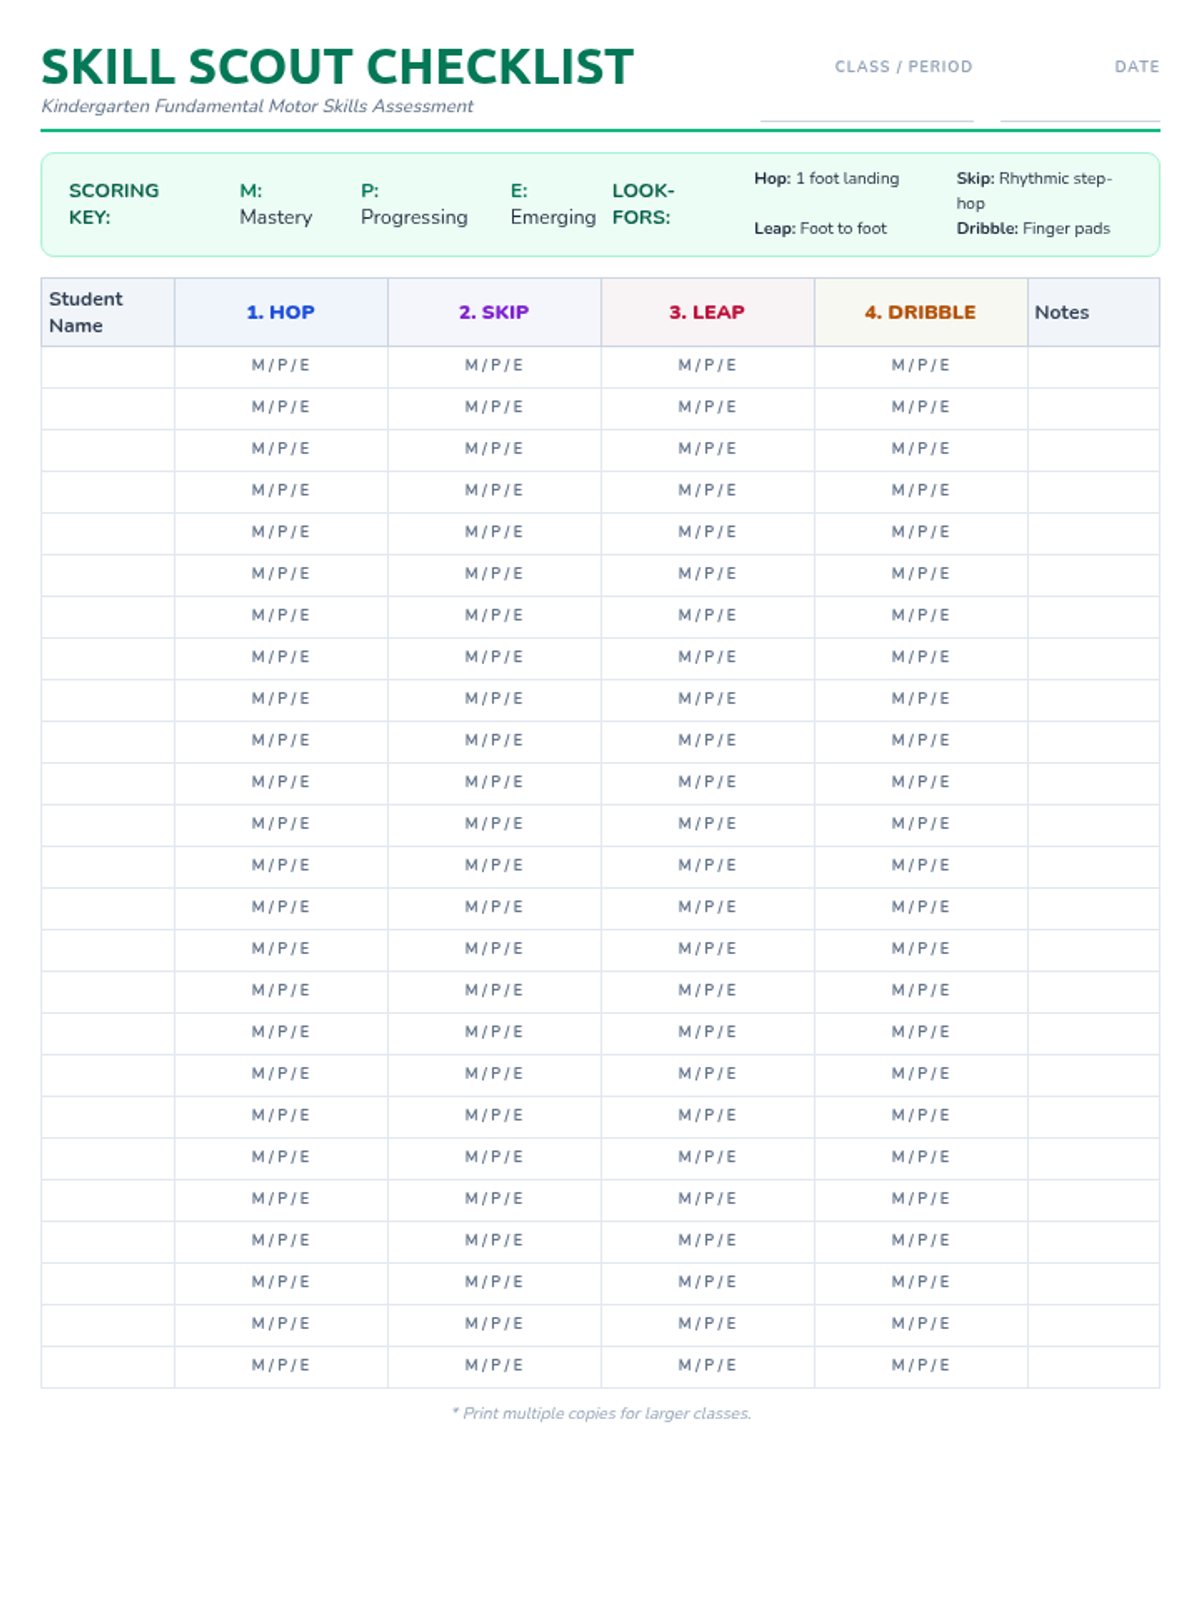This screenshot has height=1600, width=1200.
Task: Click the first empty Student Name cell
Action: 108,367
